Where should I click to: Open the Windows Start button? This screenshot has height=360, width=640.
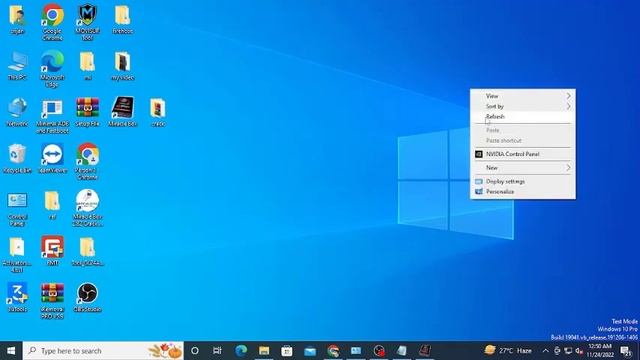point(11,351)
